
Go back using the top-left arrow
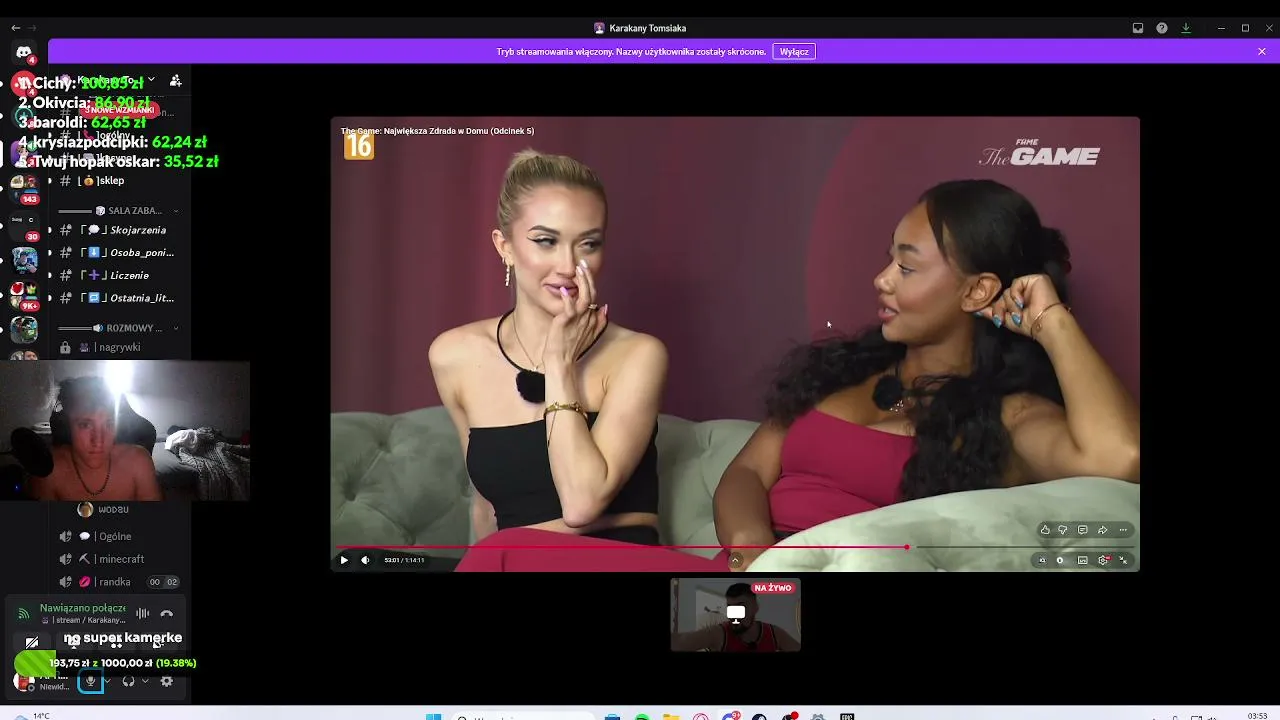click(15, 28)
